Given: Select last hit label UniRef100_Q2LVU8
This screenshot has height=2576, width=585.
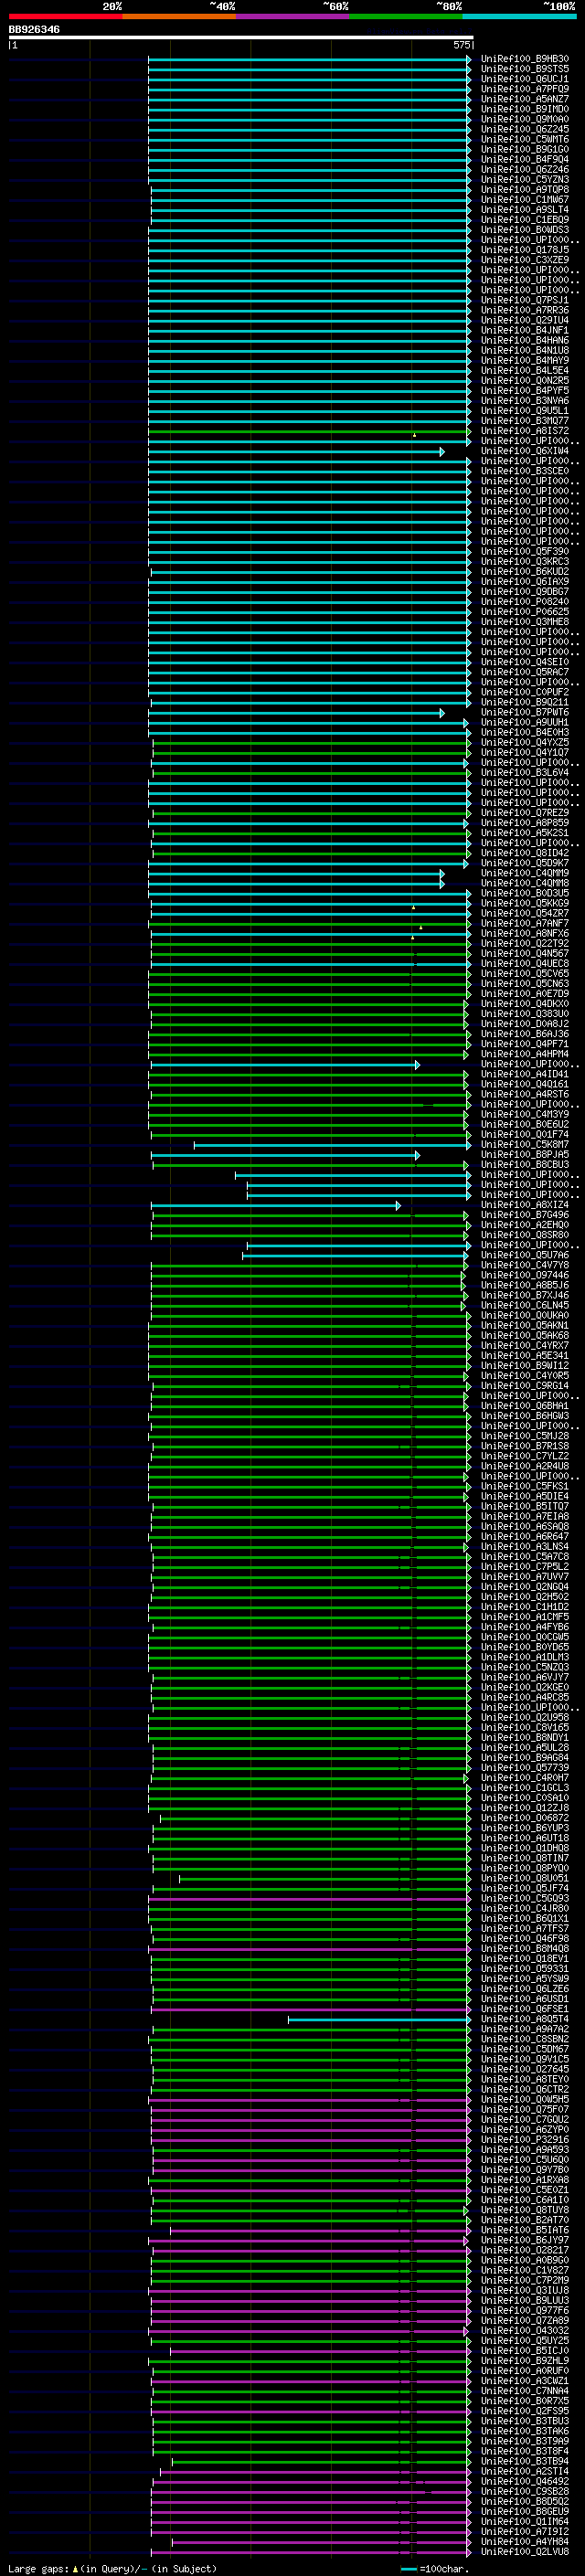Looking at the screenshot, I should 525,2552.
